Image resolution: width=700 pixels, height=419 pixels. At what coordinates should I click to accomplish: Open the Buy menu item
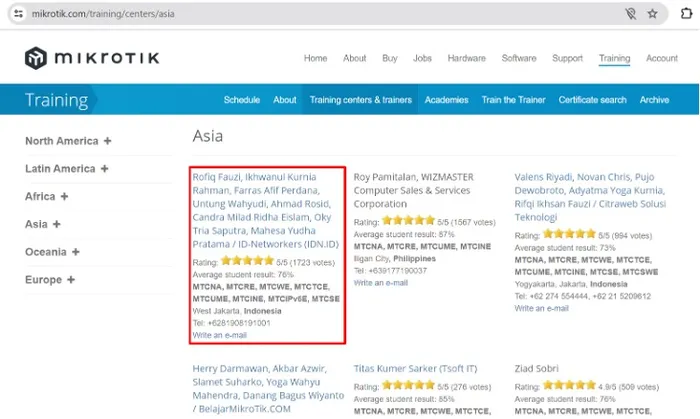click(x=389, y=58)
